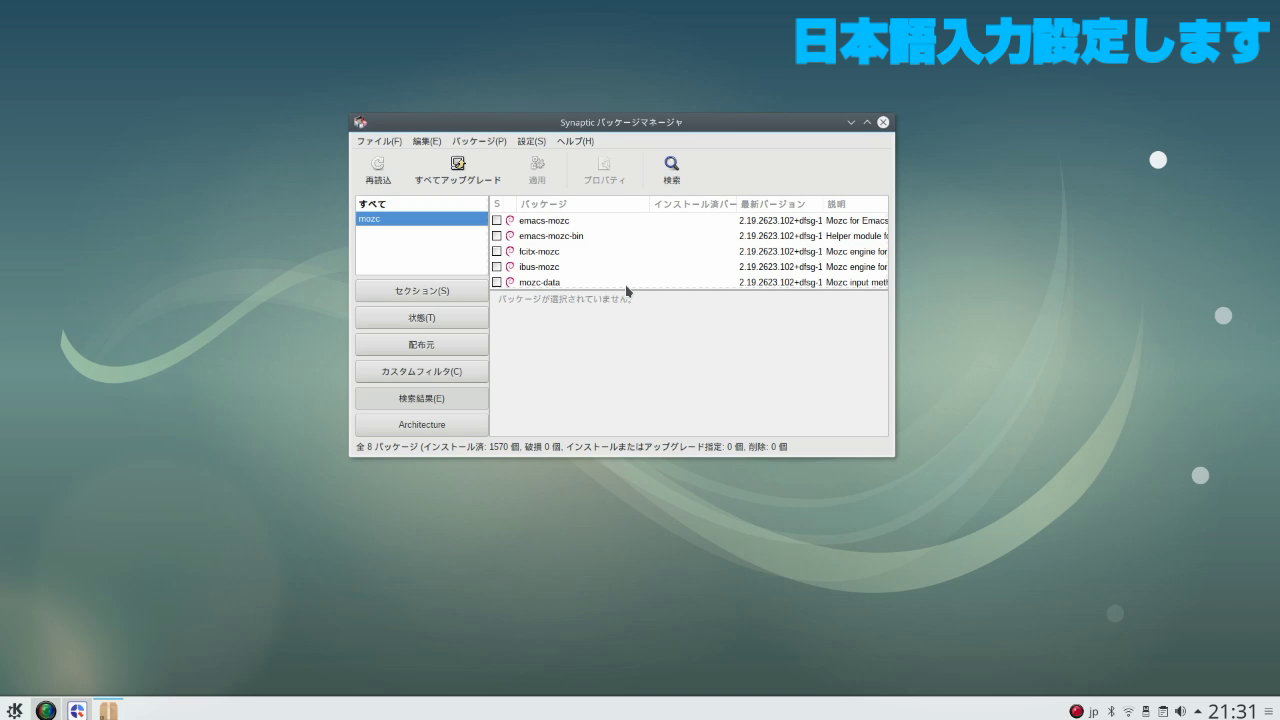Open the volume speaker tray icon
Image resolution: width=1280 pixels, height=720 pixels.
1180,712
